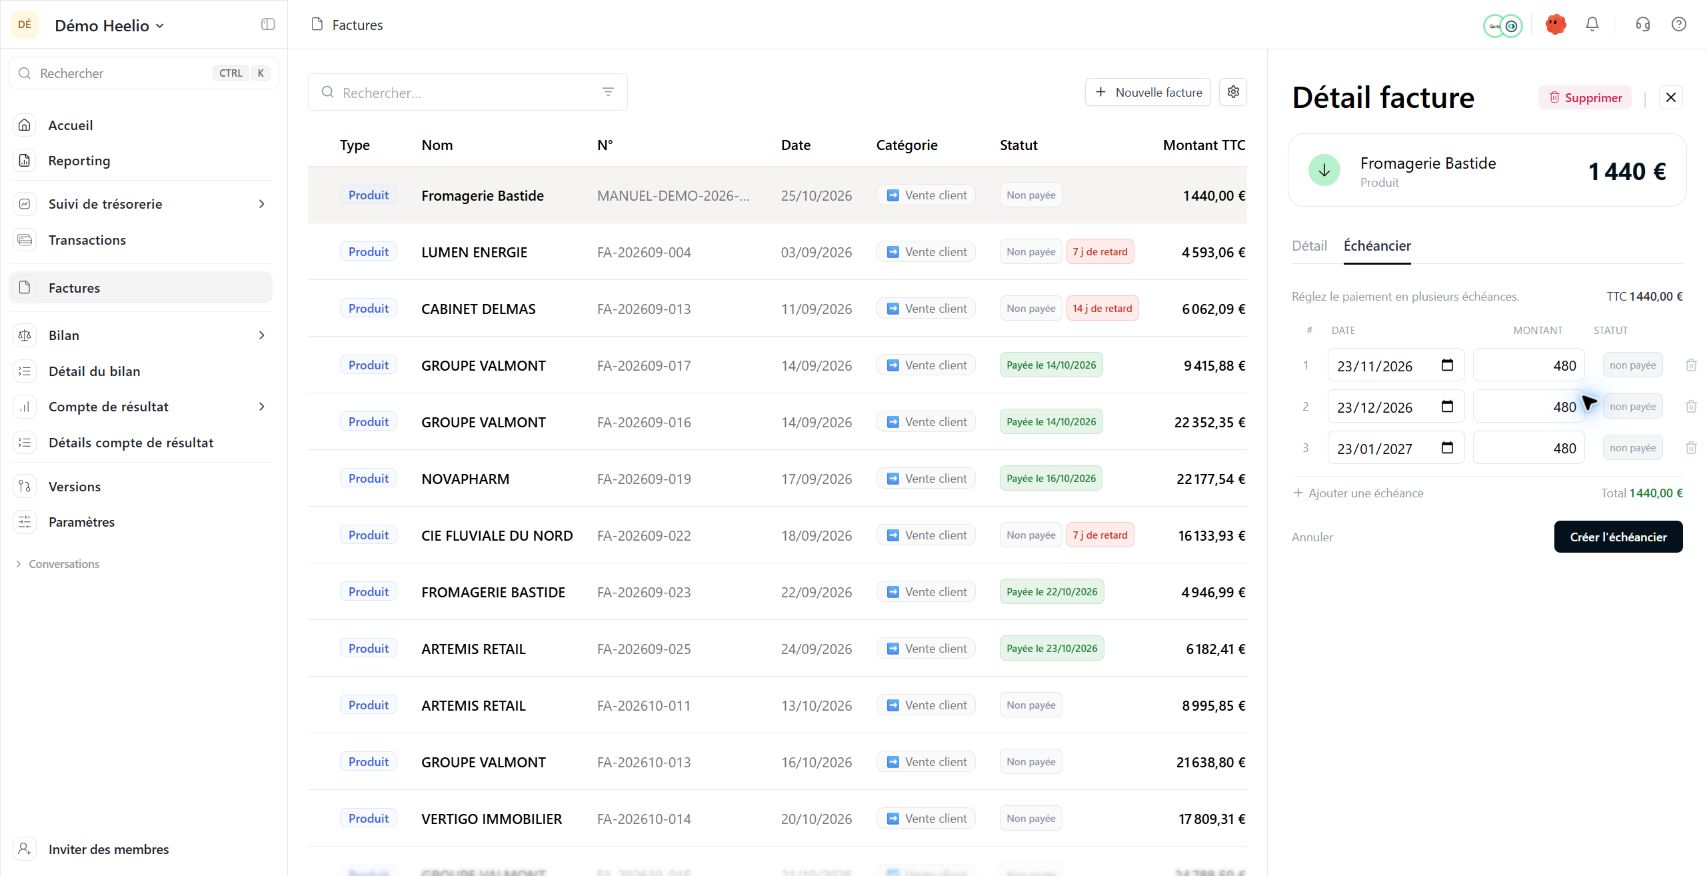The image size is (1707, 876).
Task: Select the Échéancier tab
Action: coord(1377,246)
